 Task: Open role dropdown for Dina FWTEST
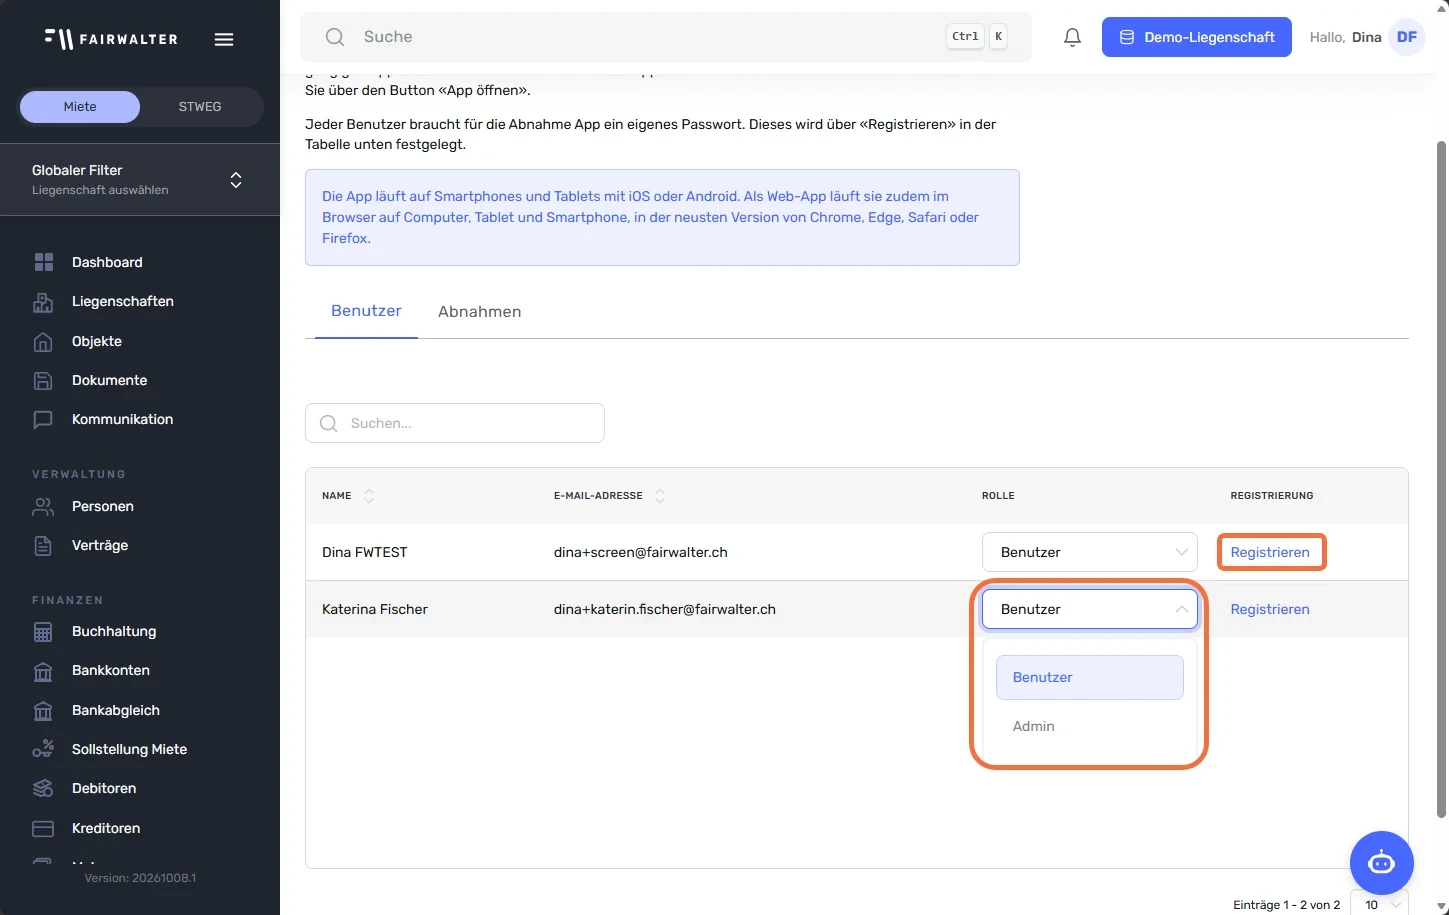point(1090,552)
